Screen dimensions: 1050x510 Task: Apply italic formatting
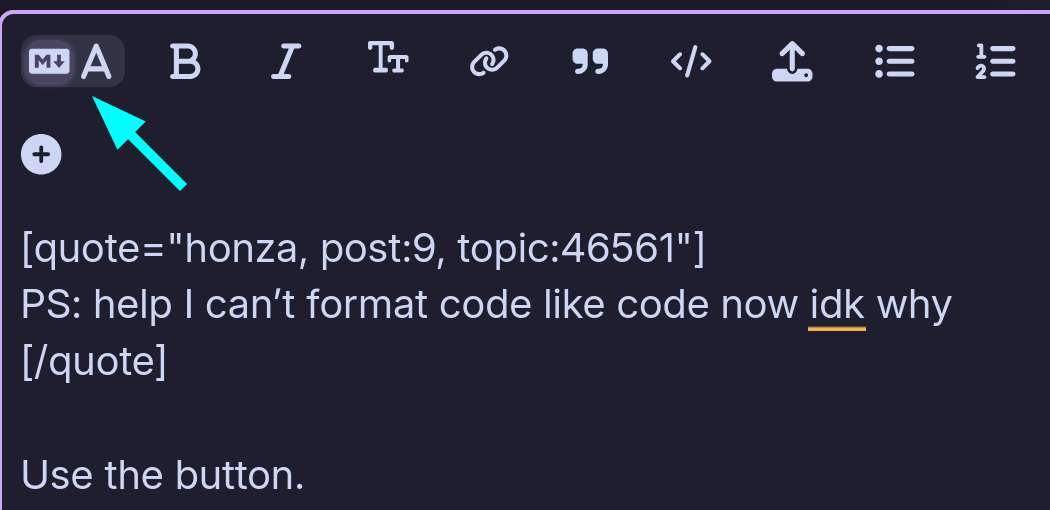(x=286, y=62)
